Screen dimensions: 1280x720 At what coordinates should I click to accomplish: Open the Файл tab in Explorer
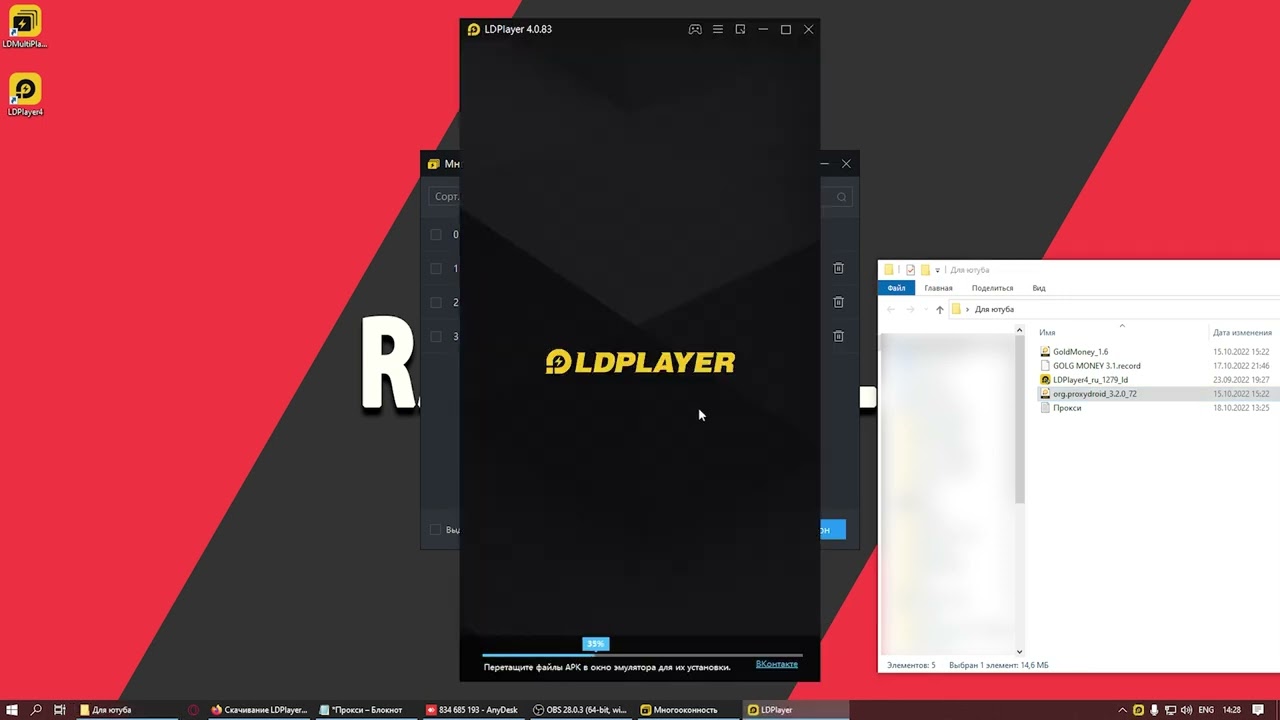pos(896,288)
